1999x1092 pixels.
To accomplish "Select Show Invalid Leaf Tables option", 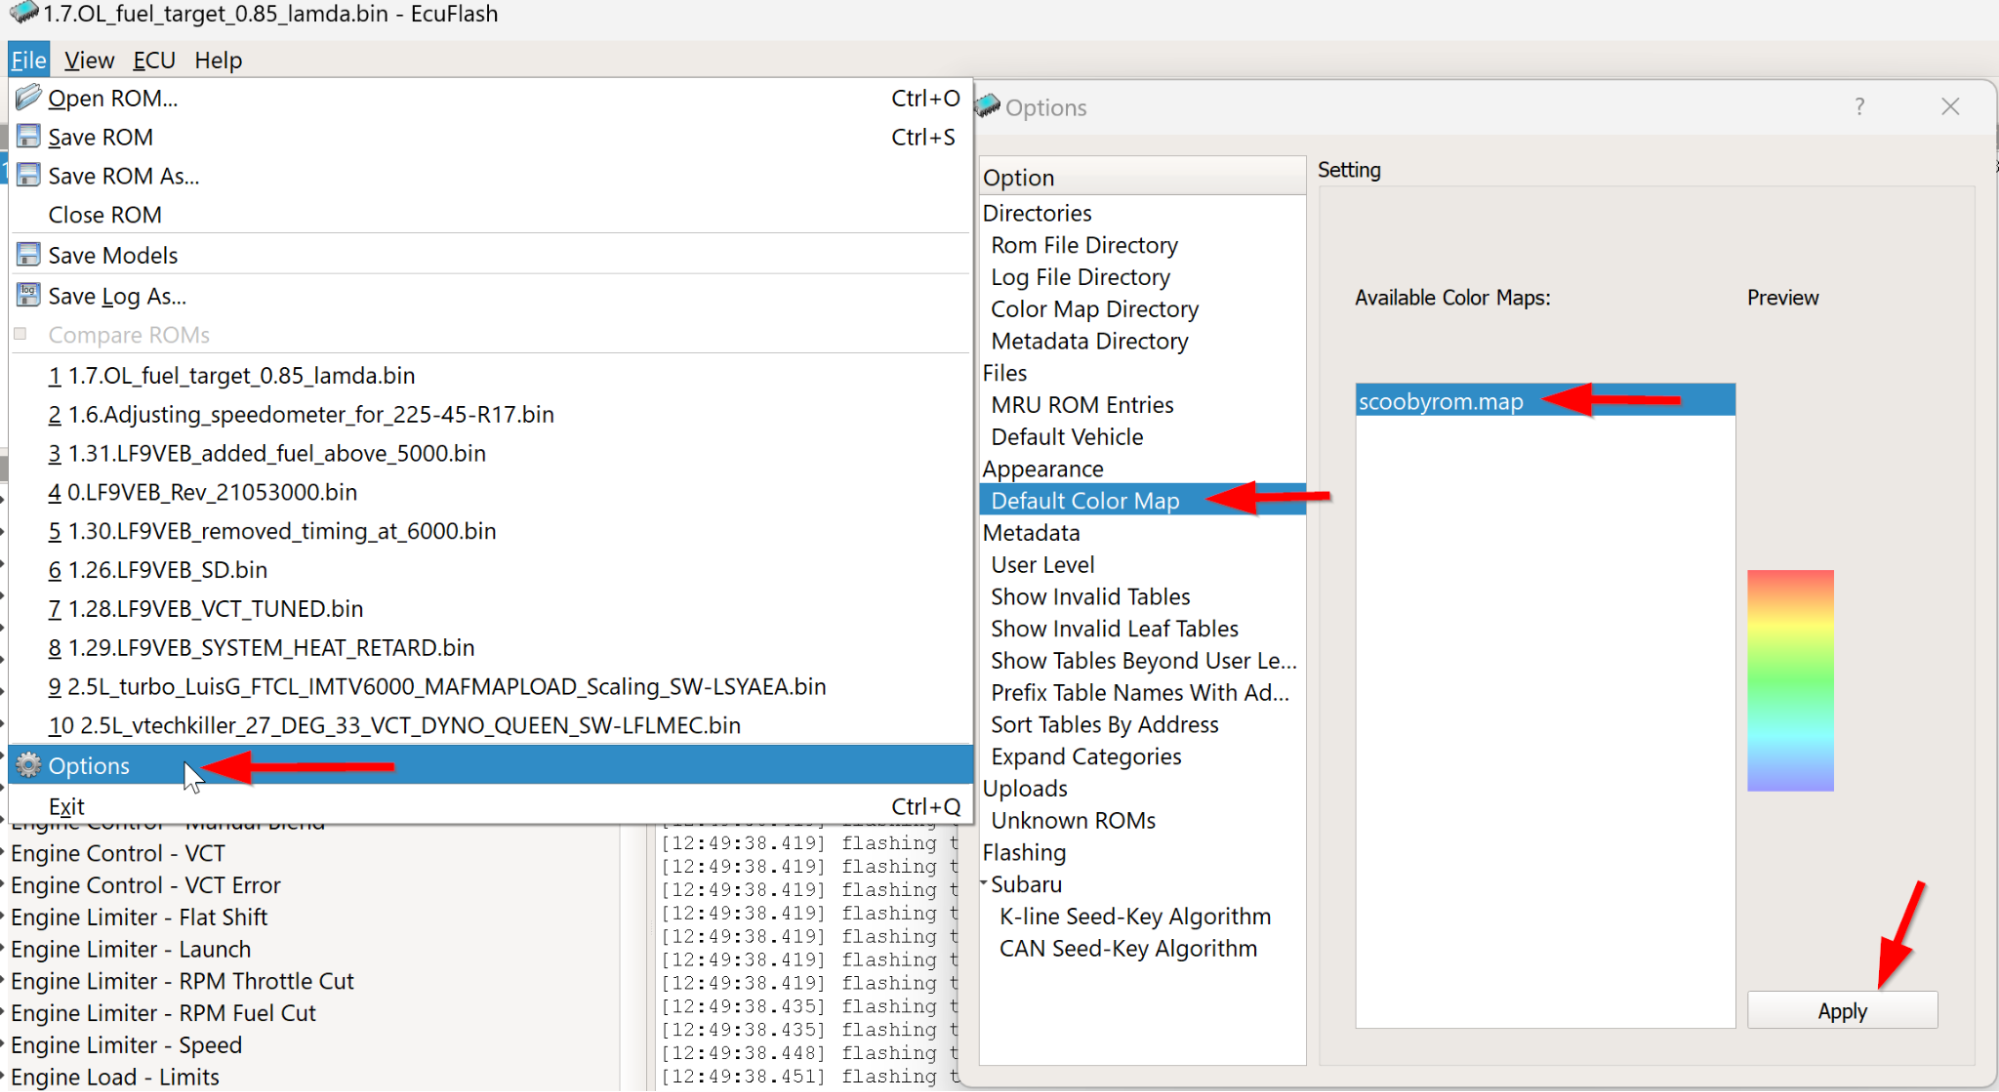I will (1143, 629).
